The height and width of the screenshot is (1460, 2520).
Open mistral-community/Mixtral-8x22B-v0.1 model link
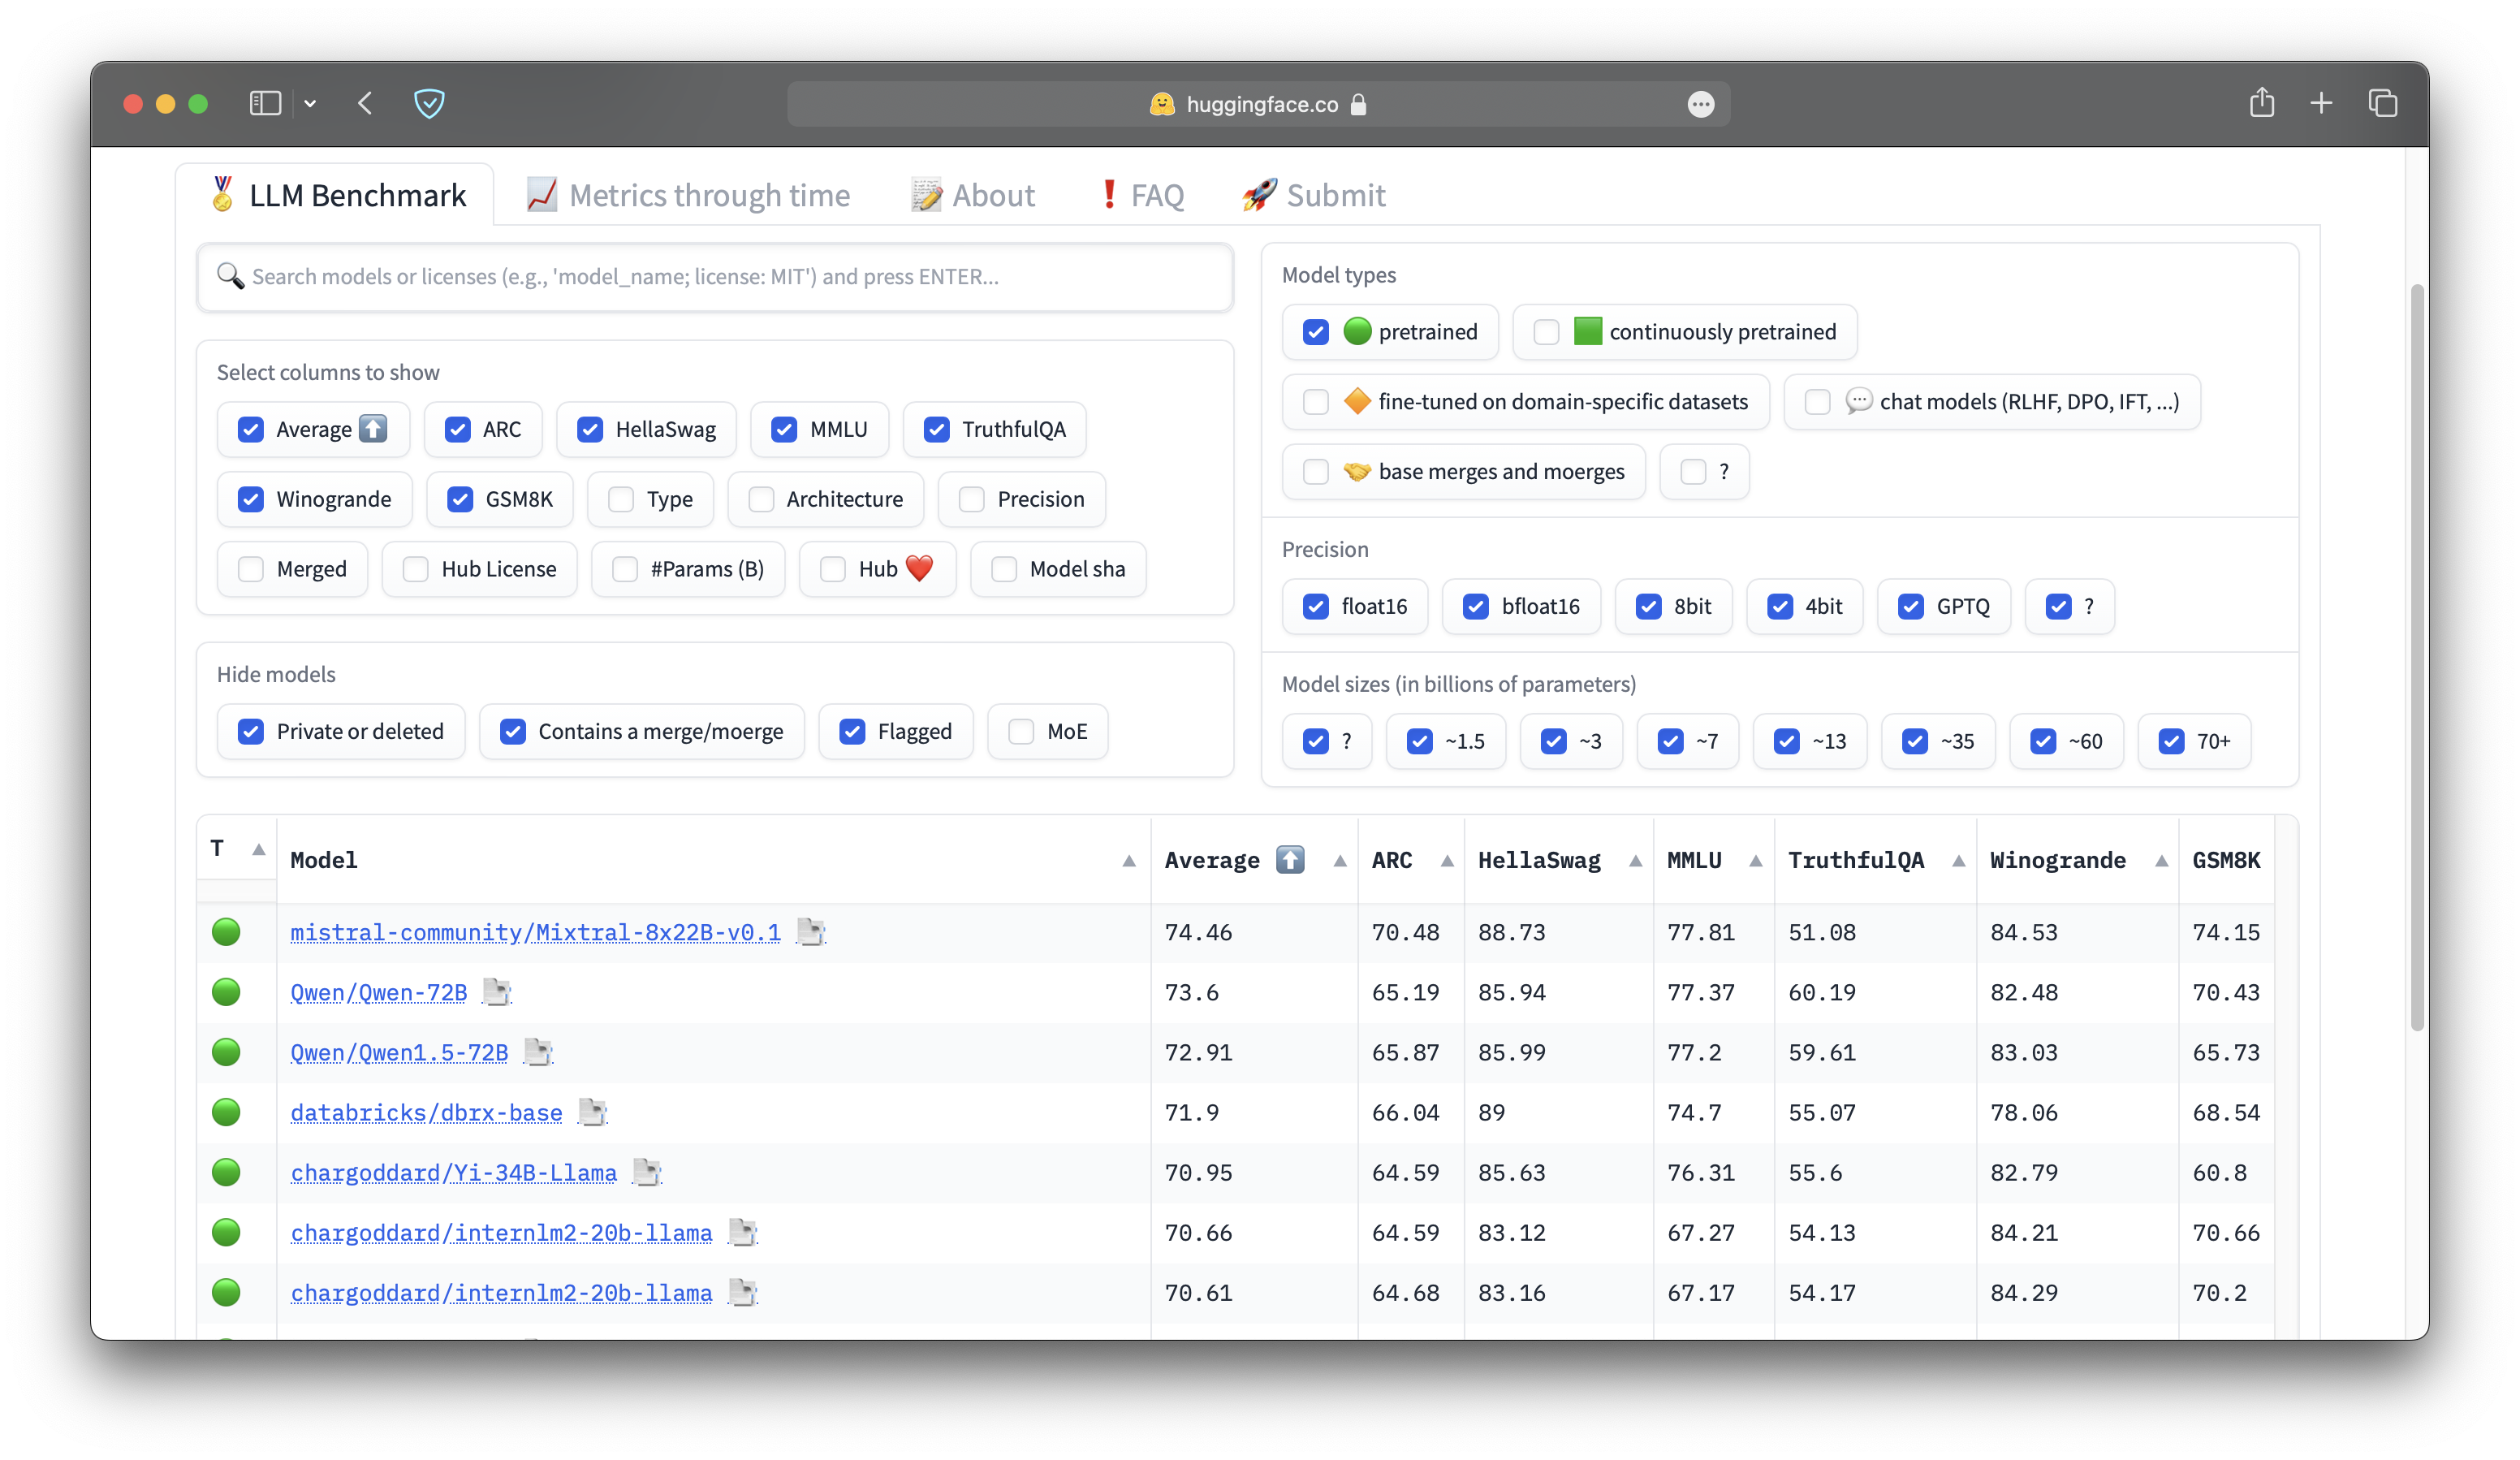coord(535,932)
